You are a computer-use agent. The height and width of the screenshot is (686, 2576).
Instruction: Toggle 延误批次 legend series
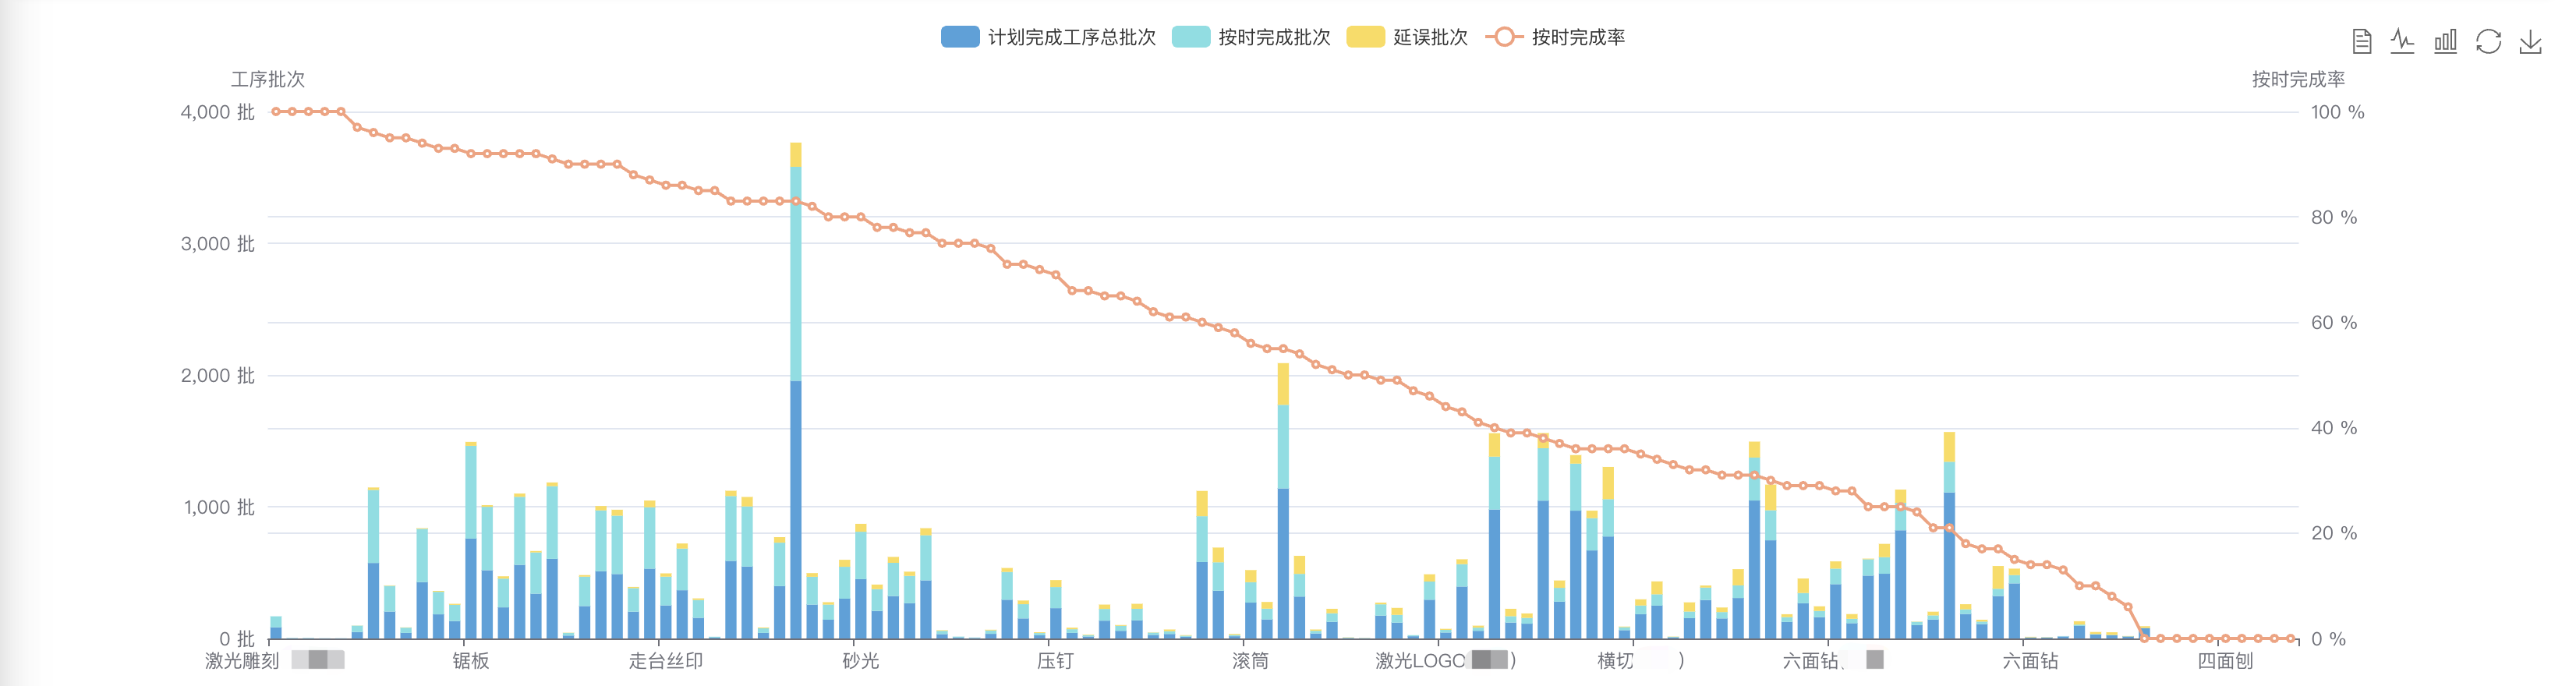(1407, 37)
